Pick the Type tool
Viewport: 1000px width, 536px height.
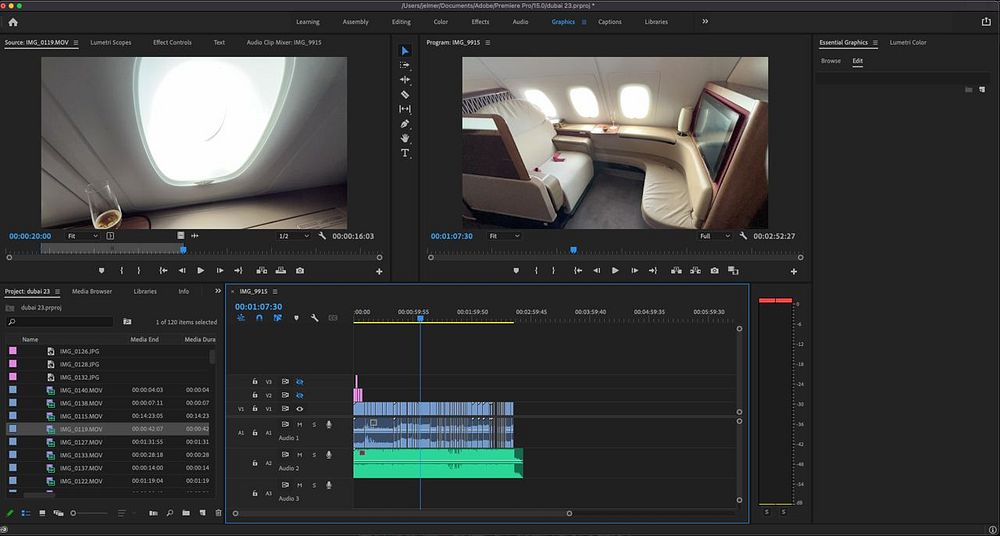405,153
